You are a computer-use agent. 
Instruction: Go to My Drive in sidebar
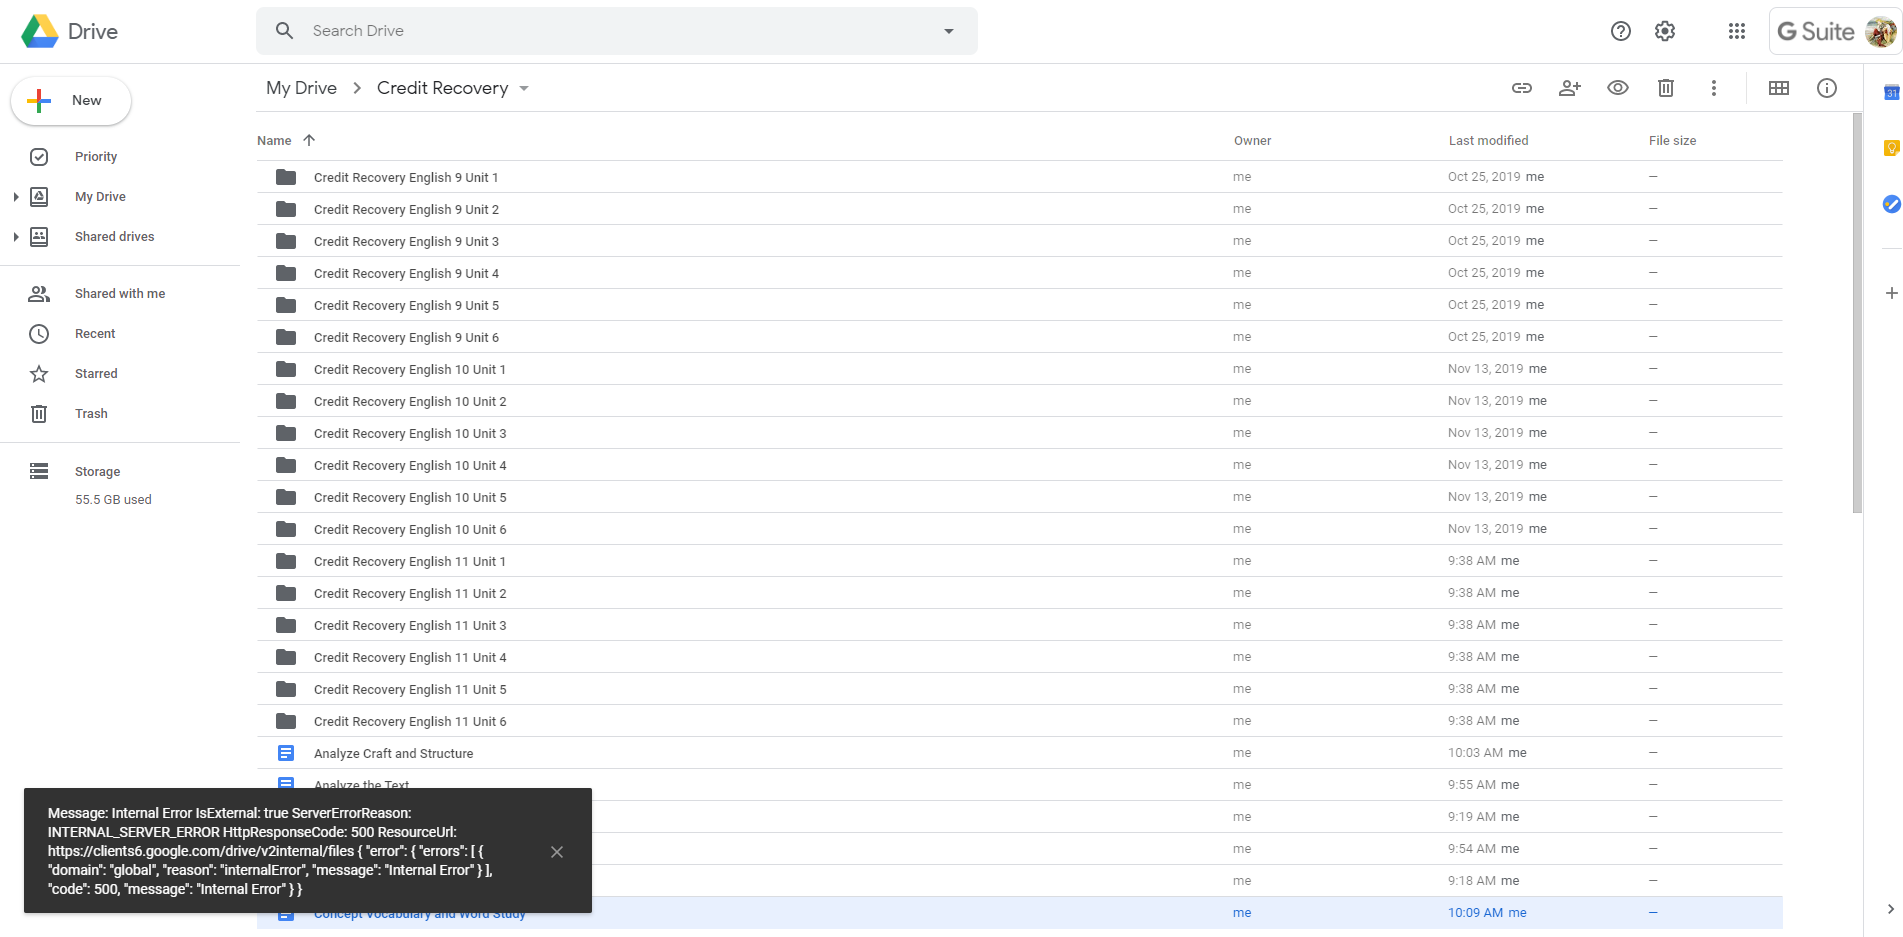(x=100, y=197)
